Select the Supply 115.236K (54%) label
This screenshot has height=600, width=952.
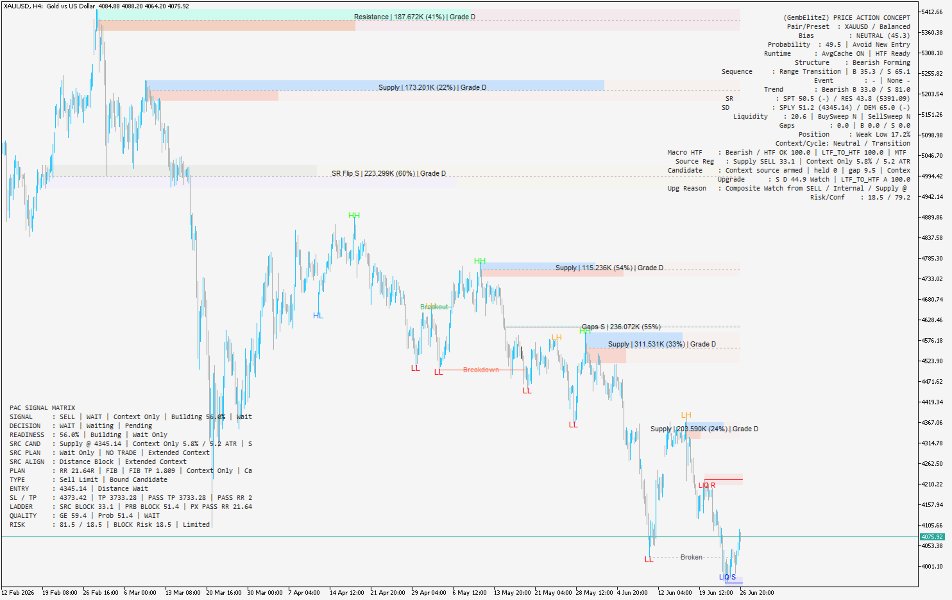coord(609,268)
